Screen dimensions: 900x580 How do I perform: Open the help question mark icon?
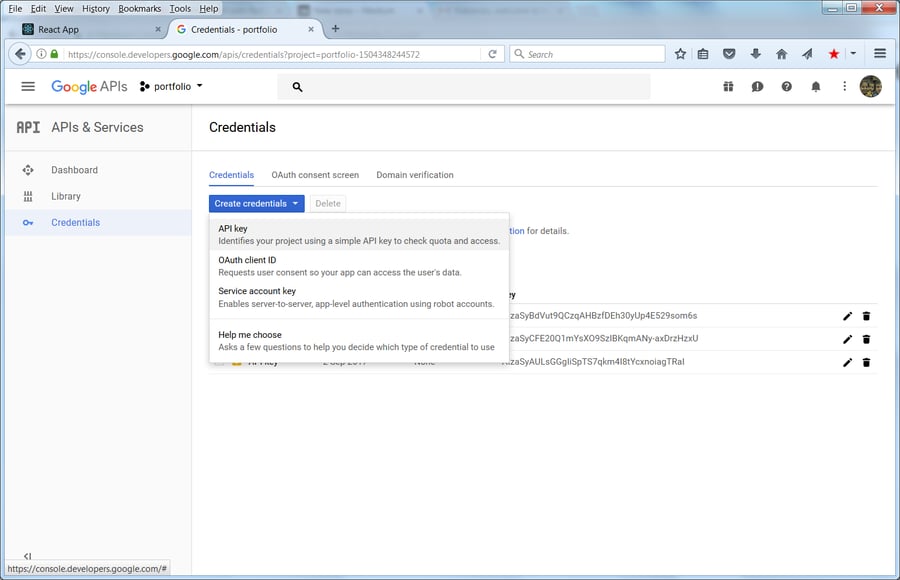click(787, 87)
